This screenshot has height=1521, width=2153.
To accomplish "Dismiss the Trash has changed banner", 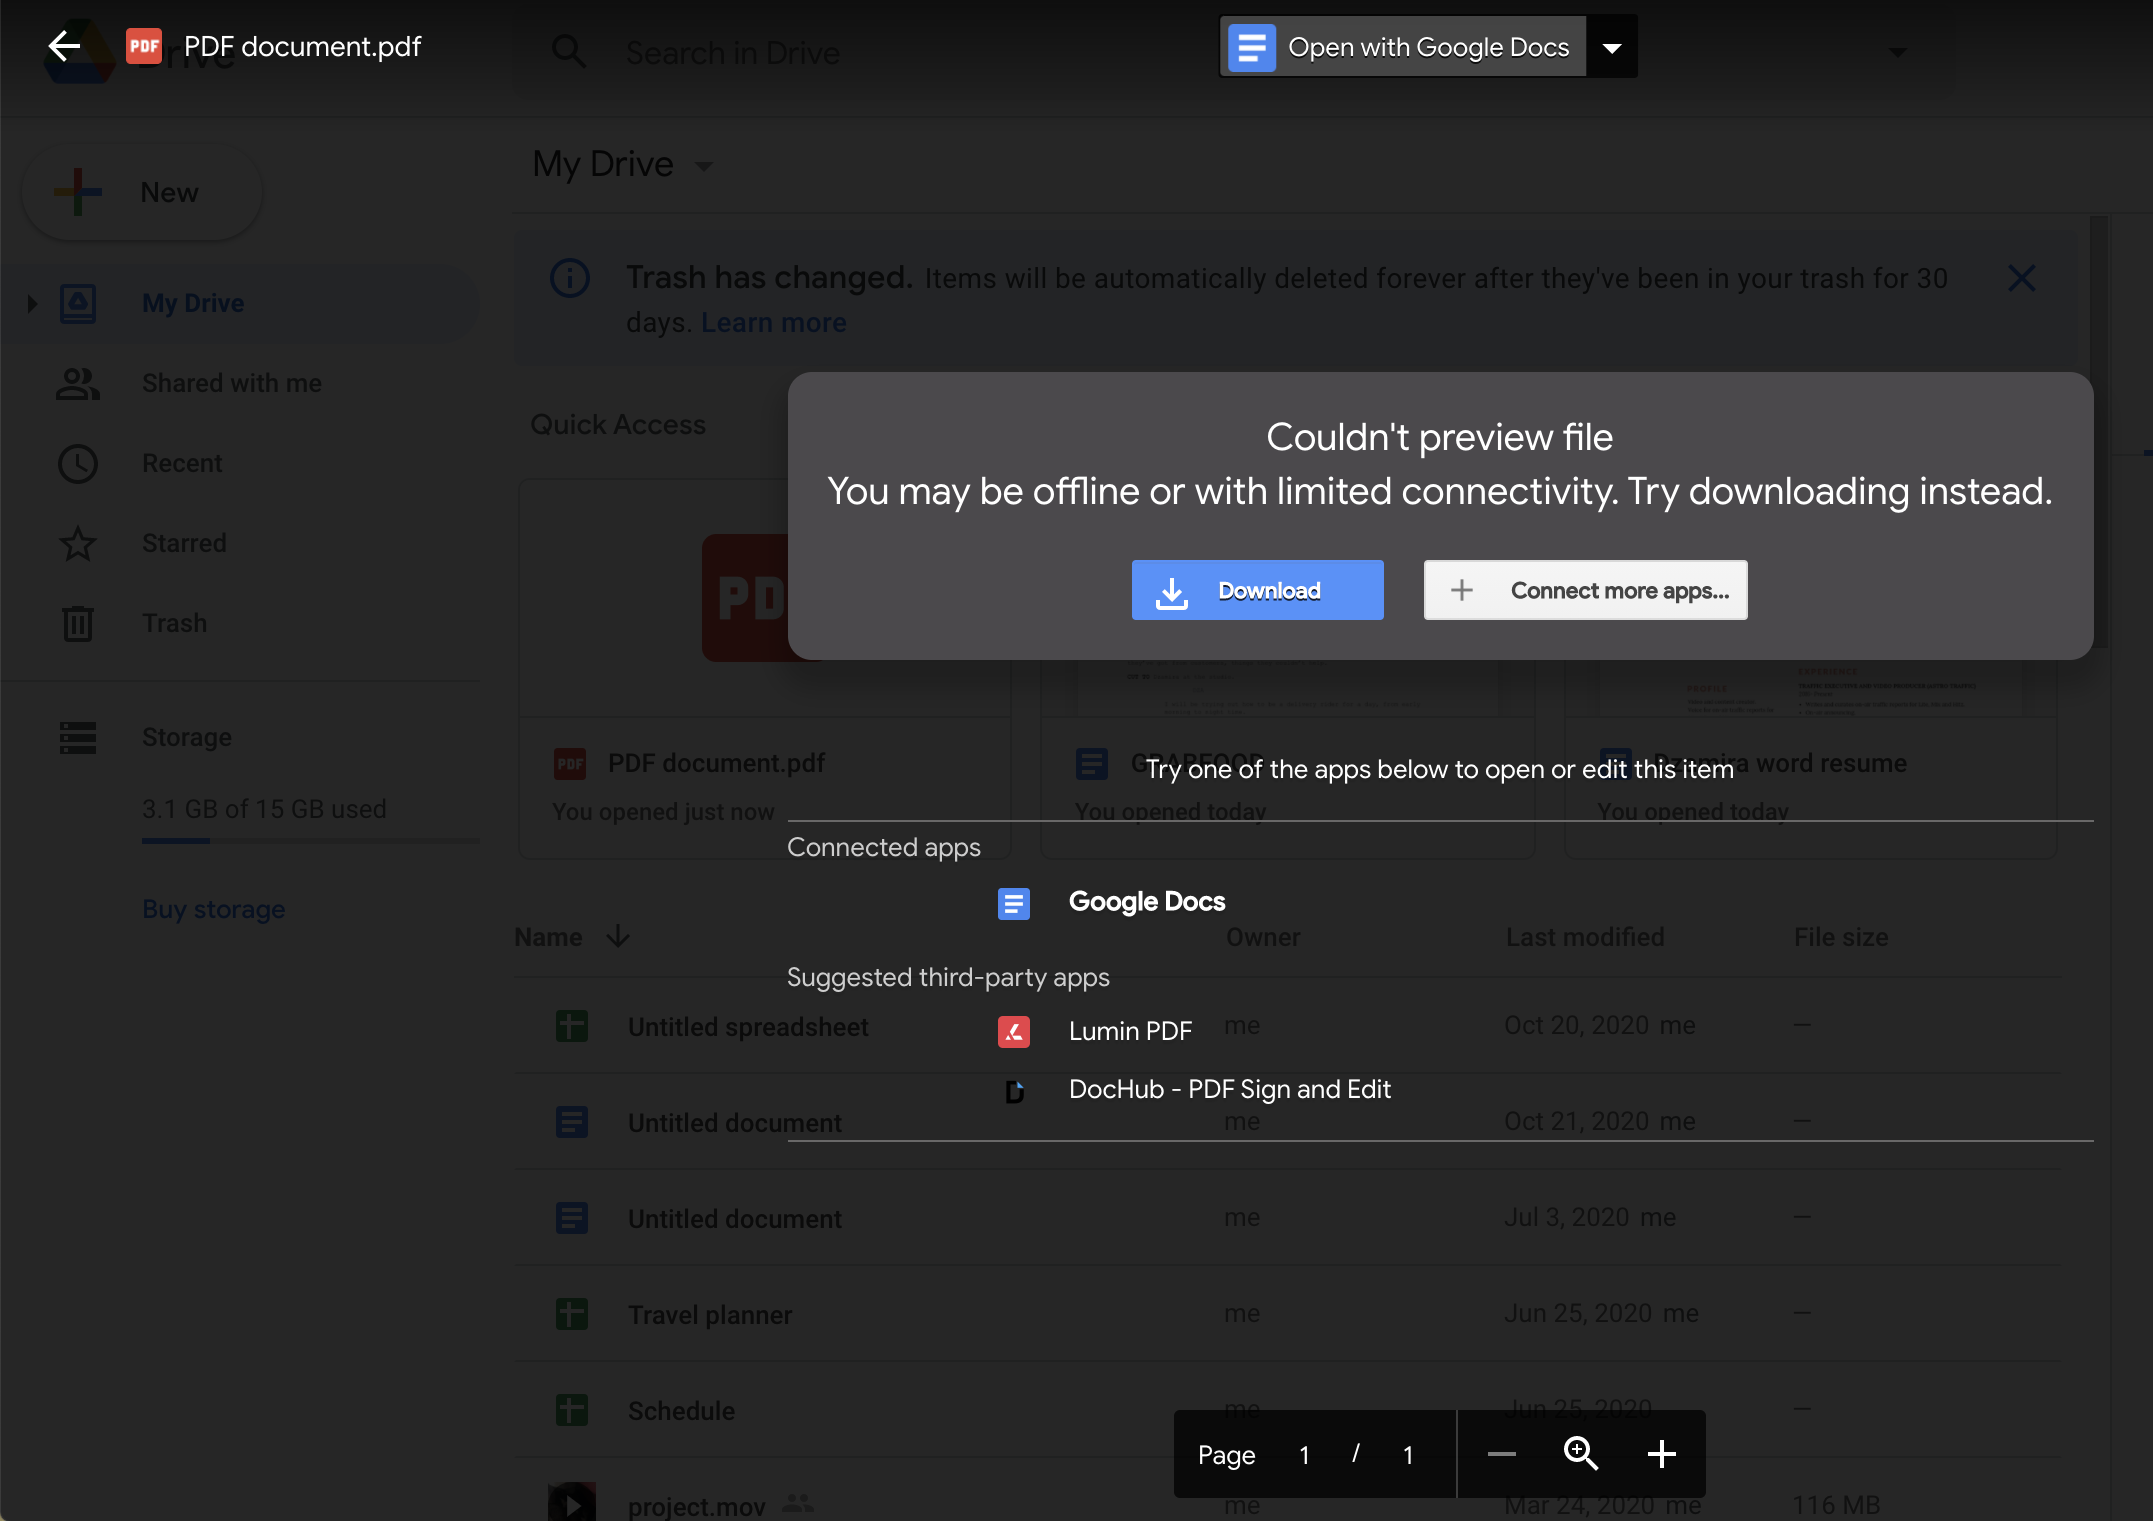I will [2021, 278].
